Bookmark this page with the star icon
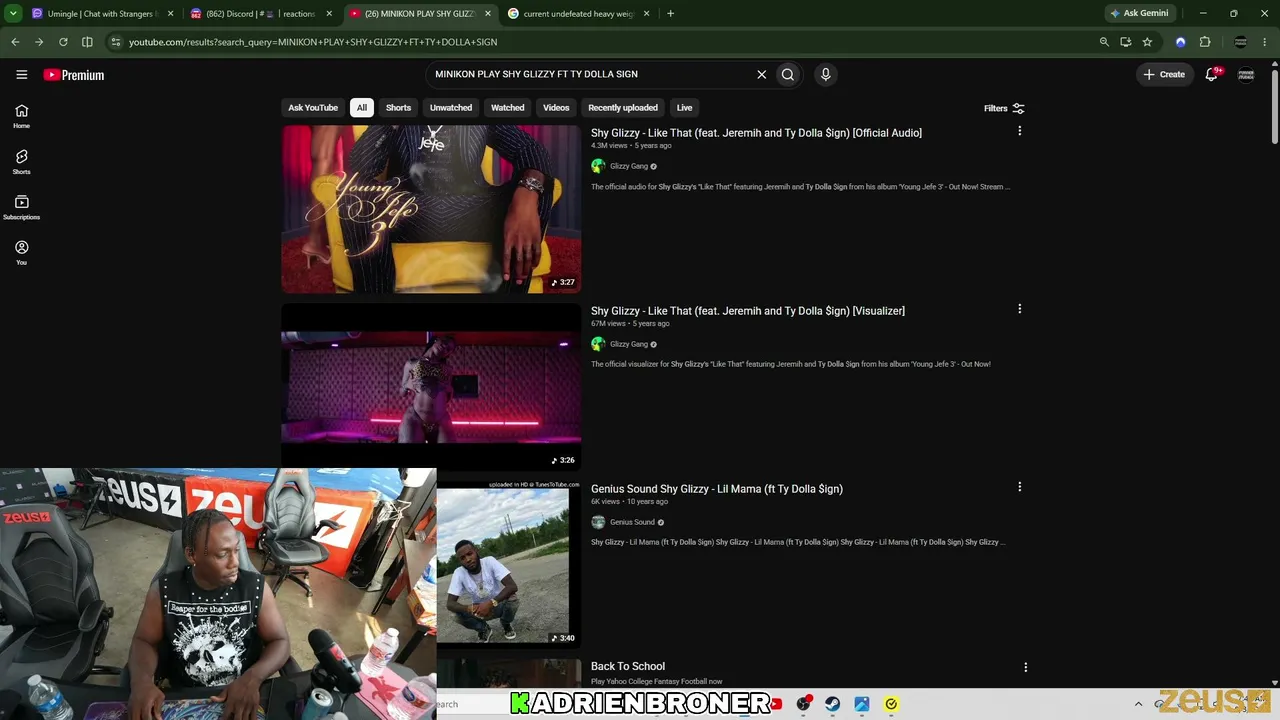 [1147, 42]
